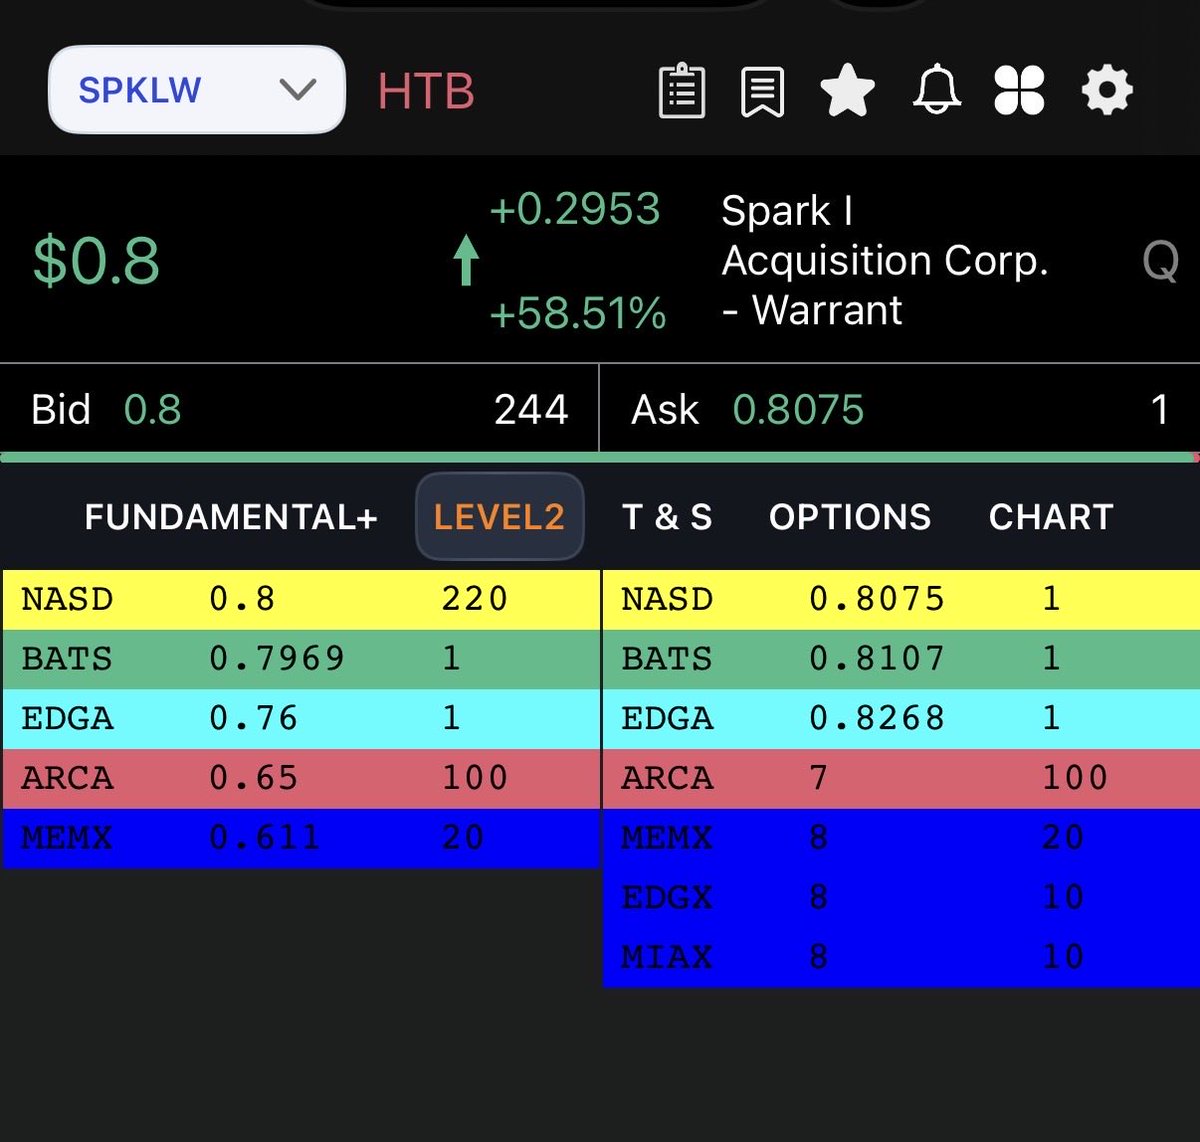Select NASD bid row at 0.8
The height and width of the screenshot is (1142, 1200).
(x=301, y=599)
